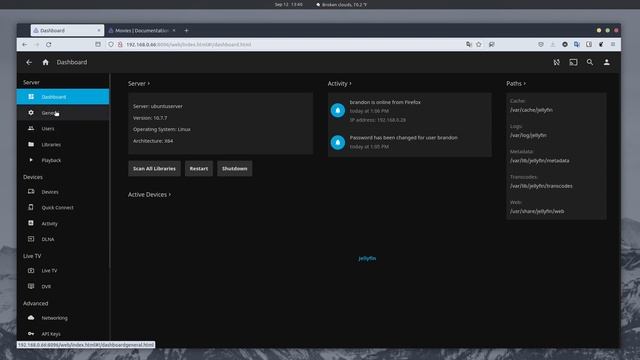
Task: Close the Dashboard browser tab
Action: (x=99, y=31)
